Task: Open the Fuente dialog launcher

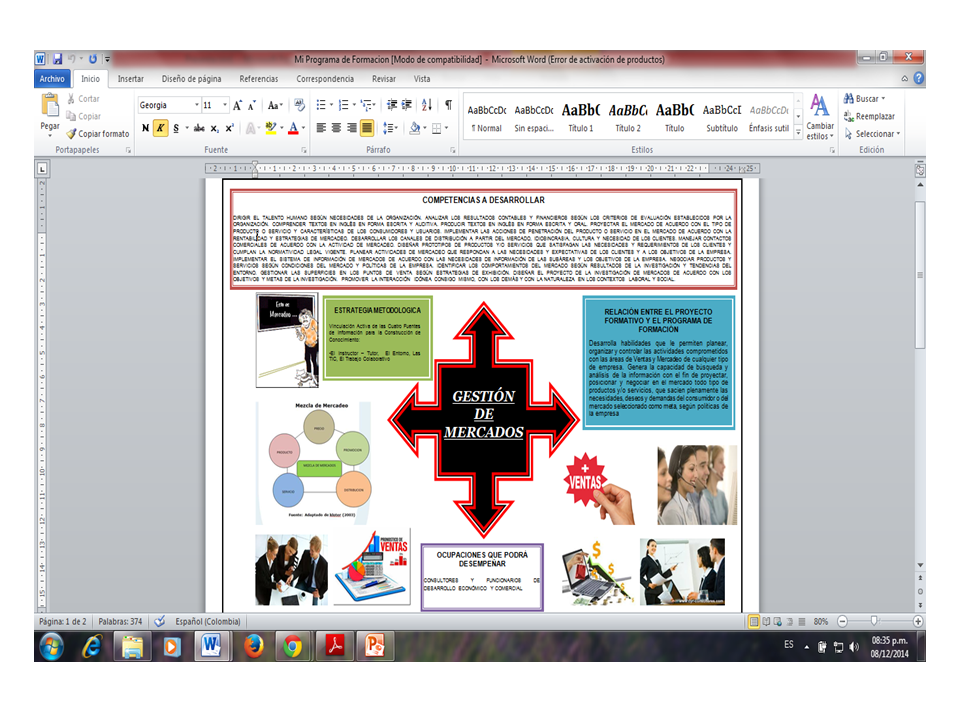Action: [304, 150]
